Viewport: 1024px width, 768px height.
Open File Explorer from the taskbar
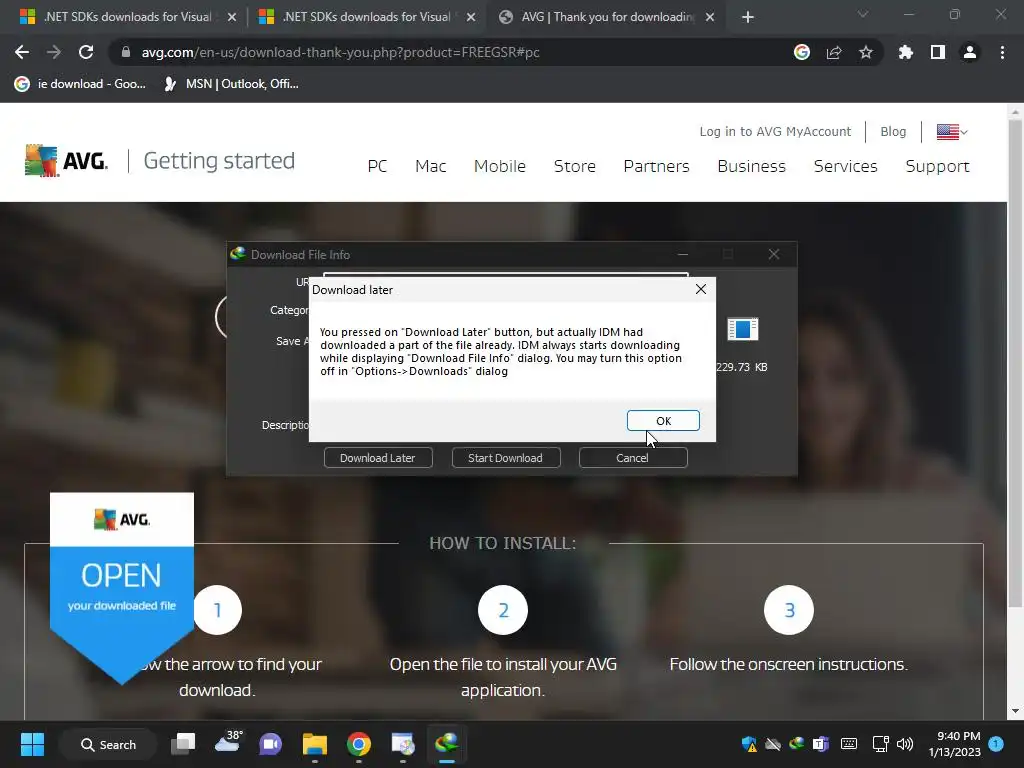(315, 744)
